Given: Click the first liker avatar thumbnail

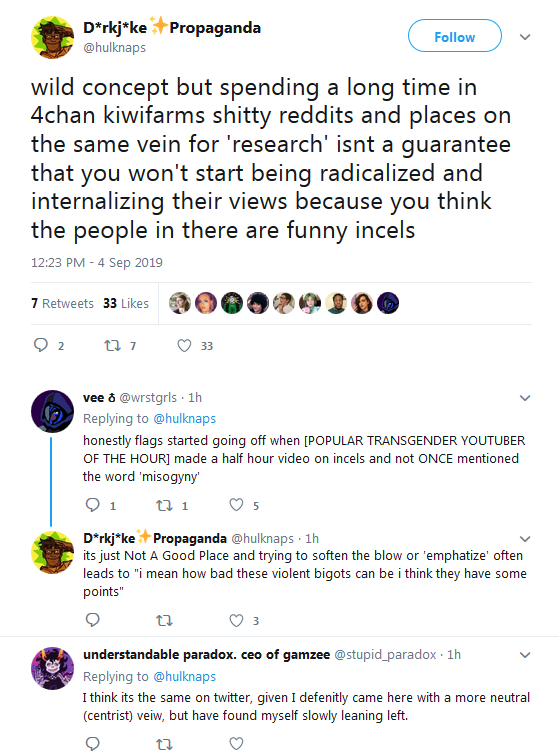Looking at the screenshot, I should 180,303.
